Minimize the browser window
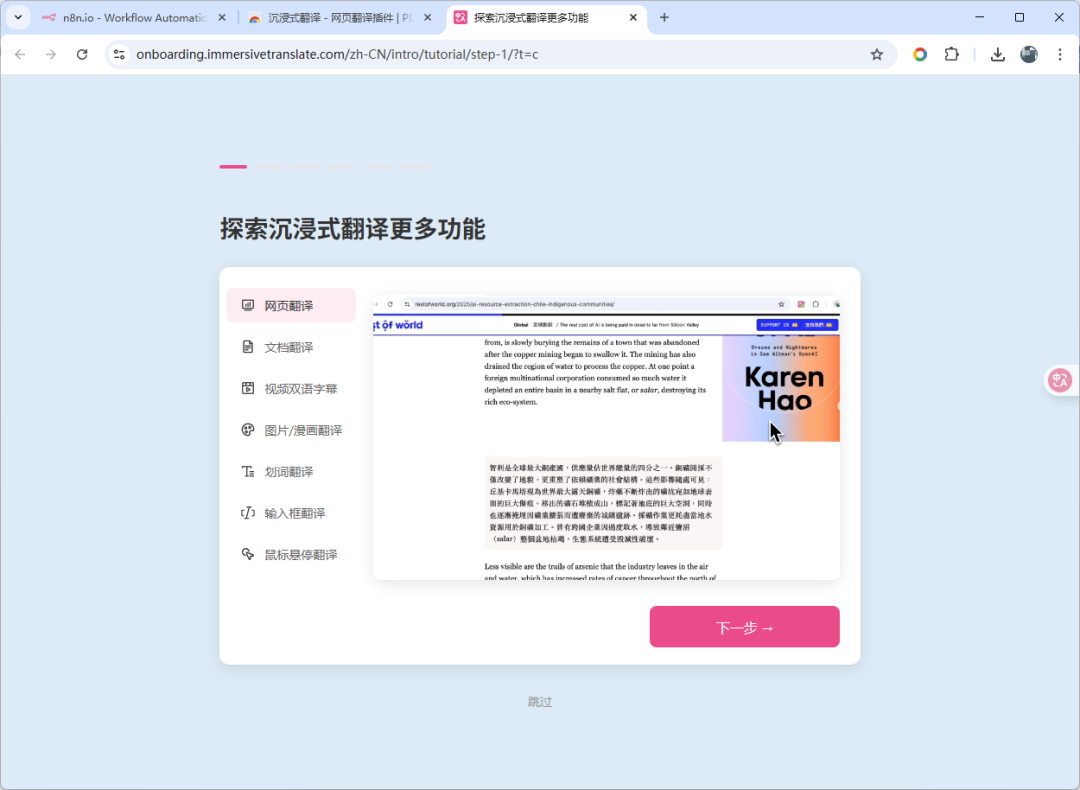Screen dimensions: 1080x790 click(979, 17)
